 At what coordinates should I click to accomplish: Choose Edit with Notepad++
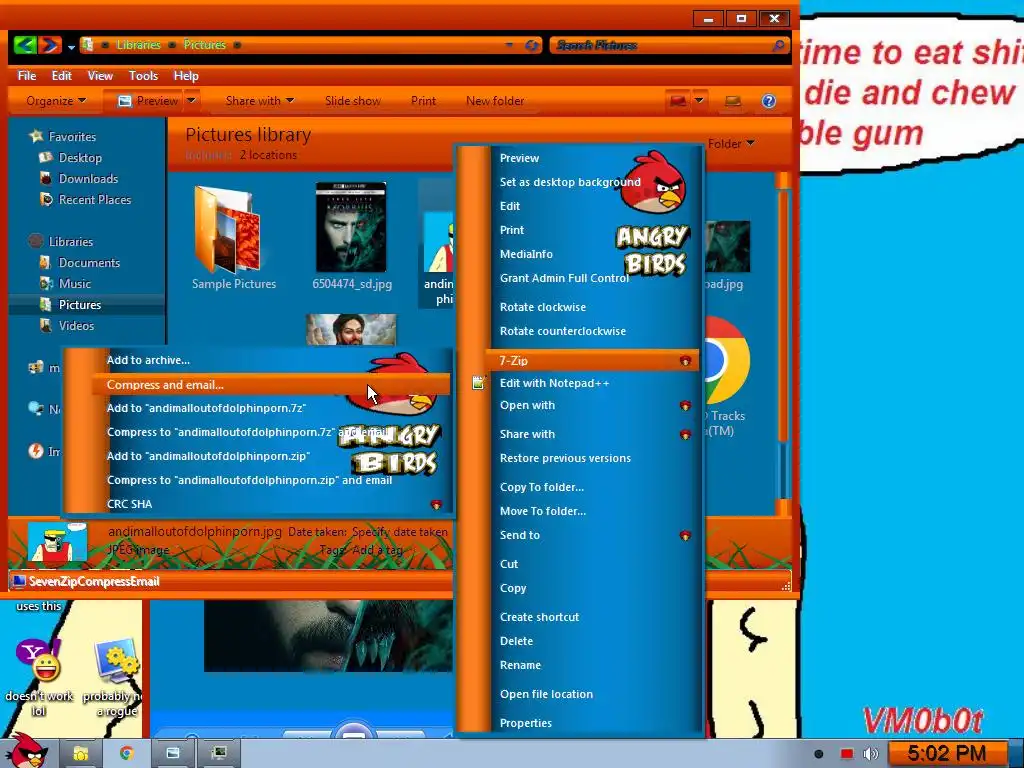coord(554,383)
